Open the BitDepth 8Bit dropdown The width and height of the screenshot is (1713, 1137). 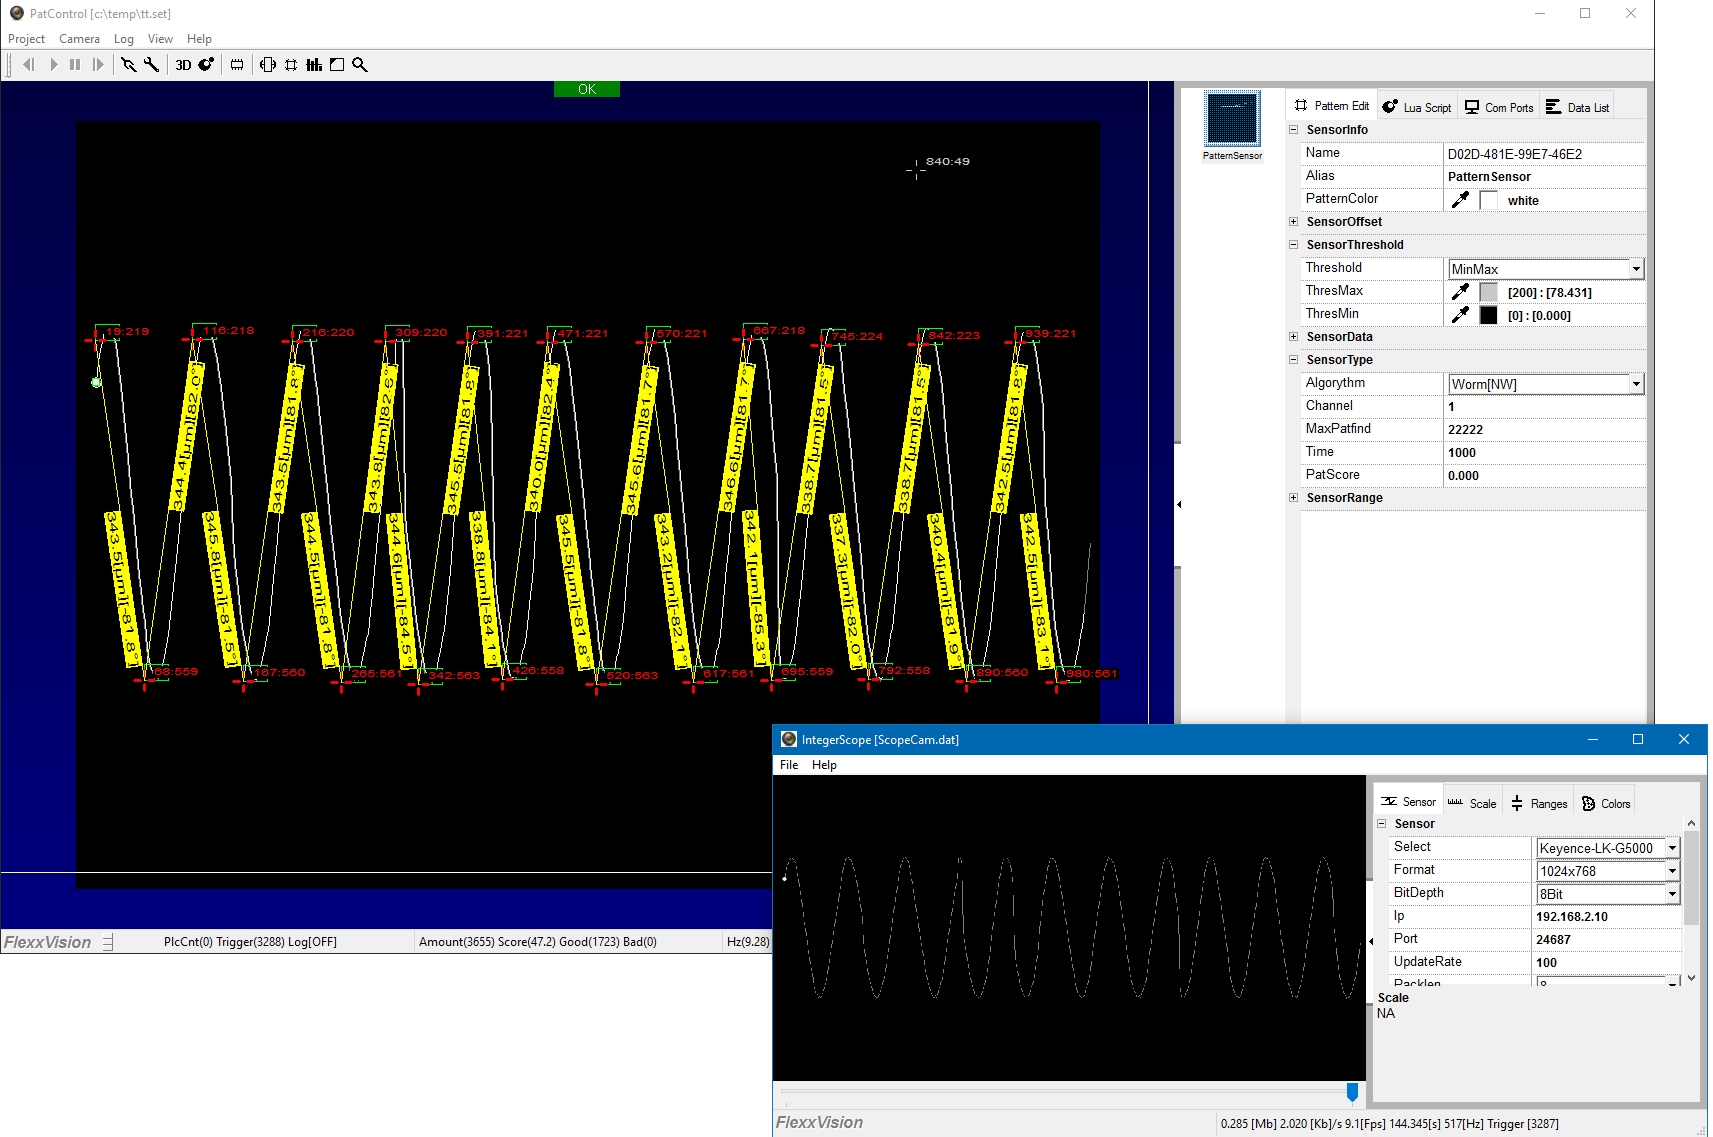(x=1672, y=894)
